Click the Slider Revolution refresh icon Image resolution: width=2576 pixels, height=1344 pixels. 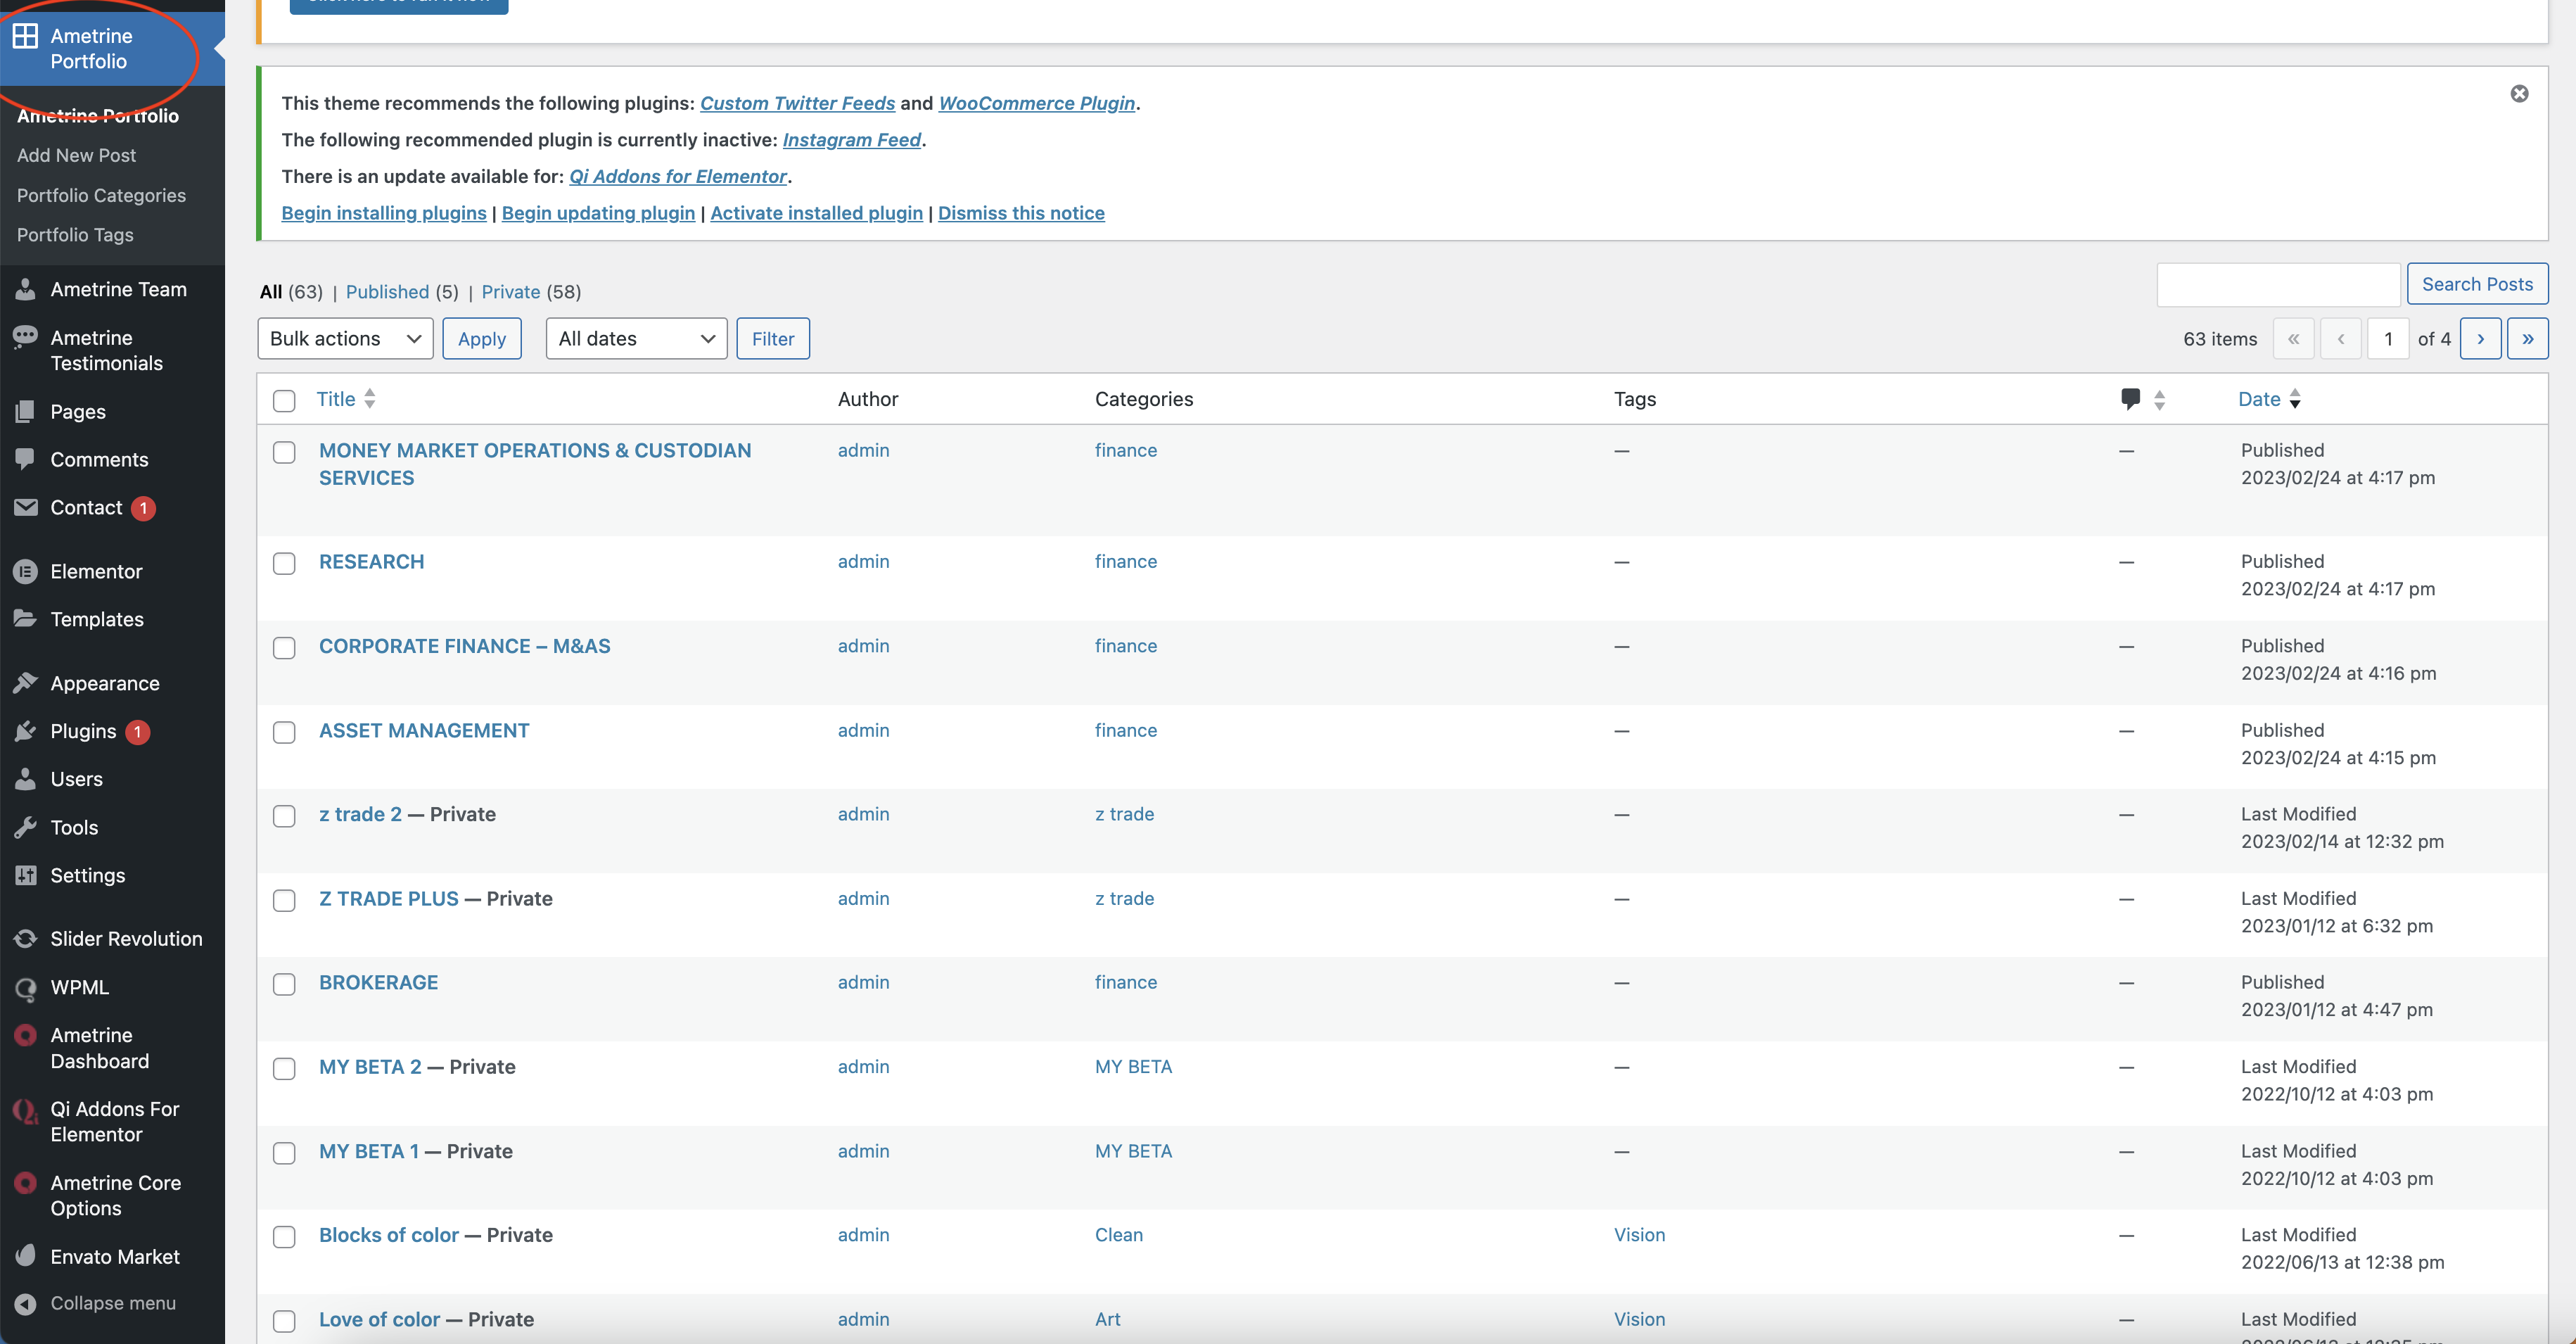point(26,939)
